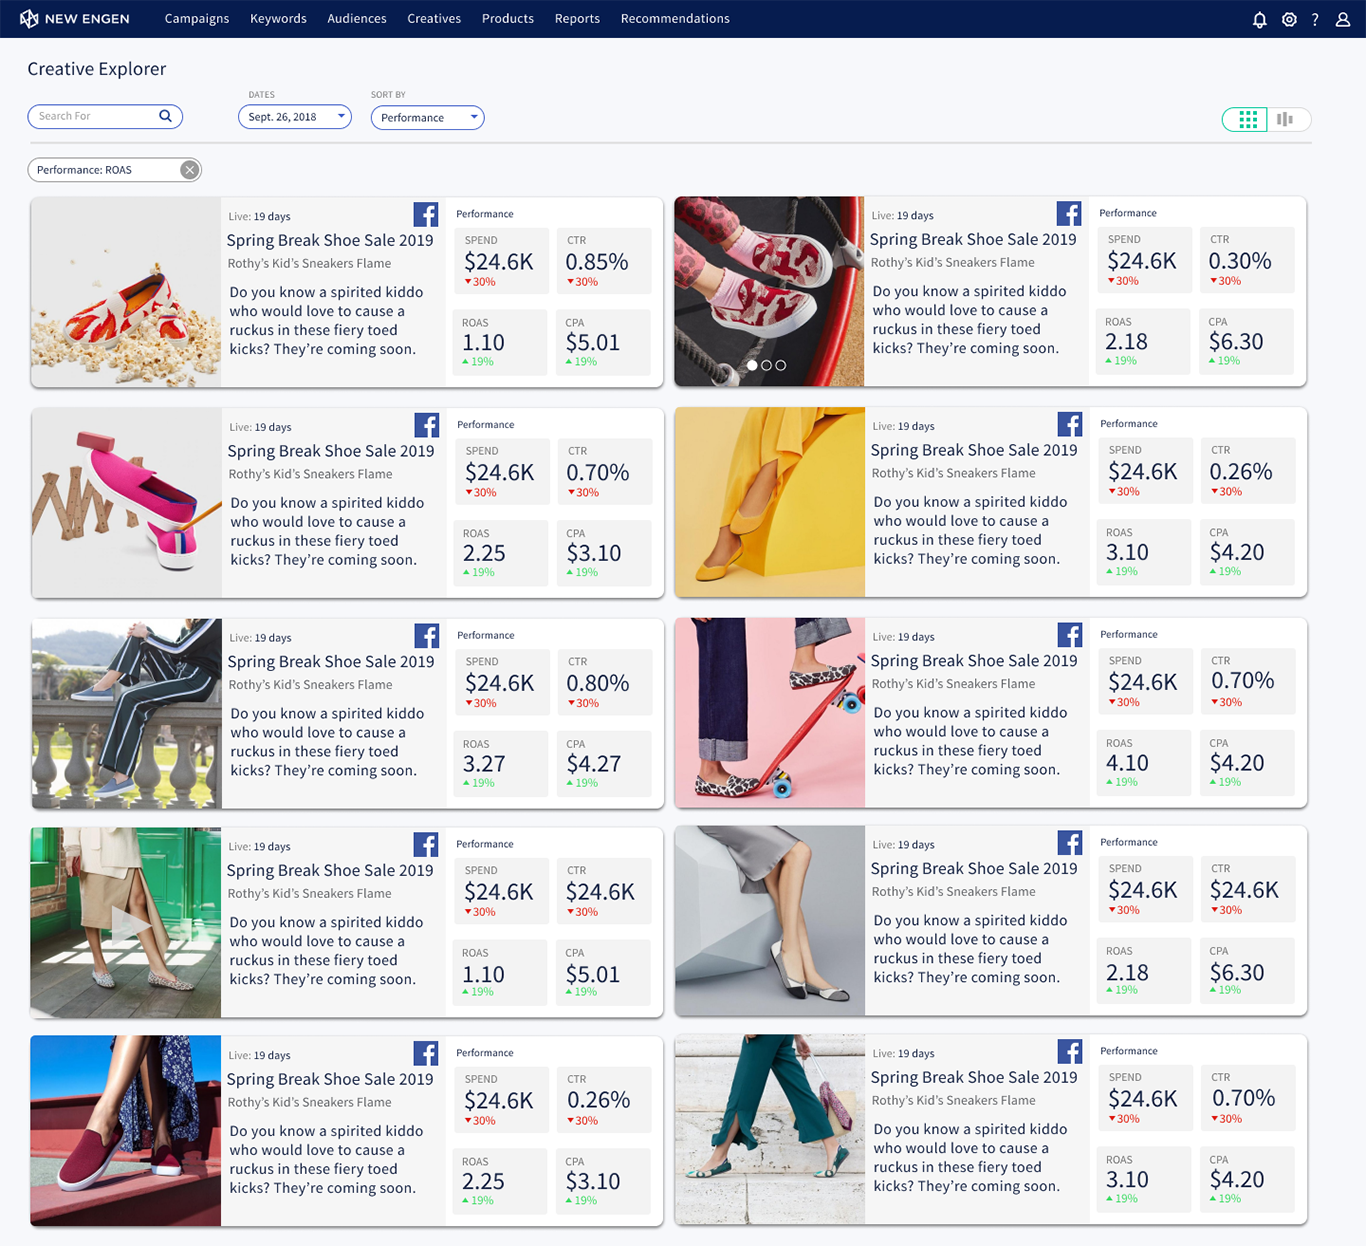The image size is (1366, 1246).
Task: Switch to the grid view
Action: click(1247, 119)
